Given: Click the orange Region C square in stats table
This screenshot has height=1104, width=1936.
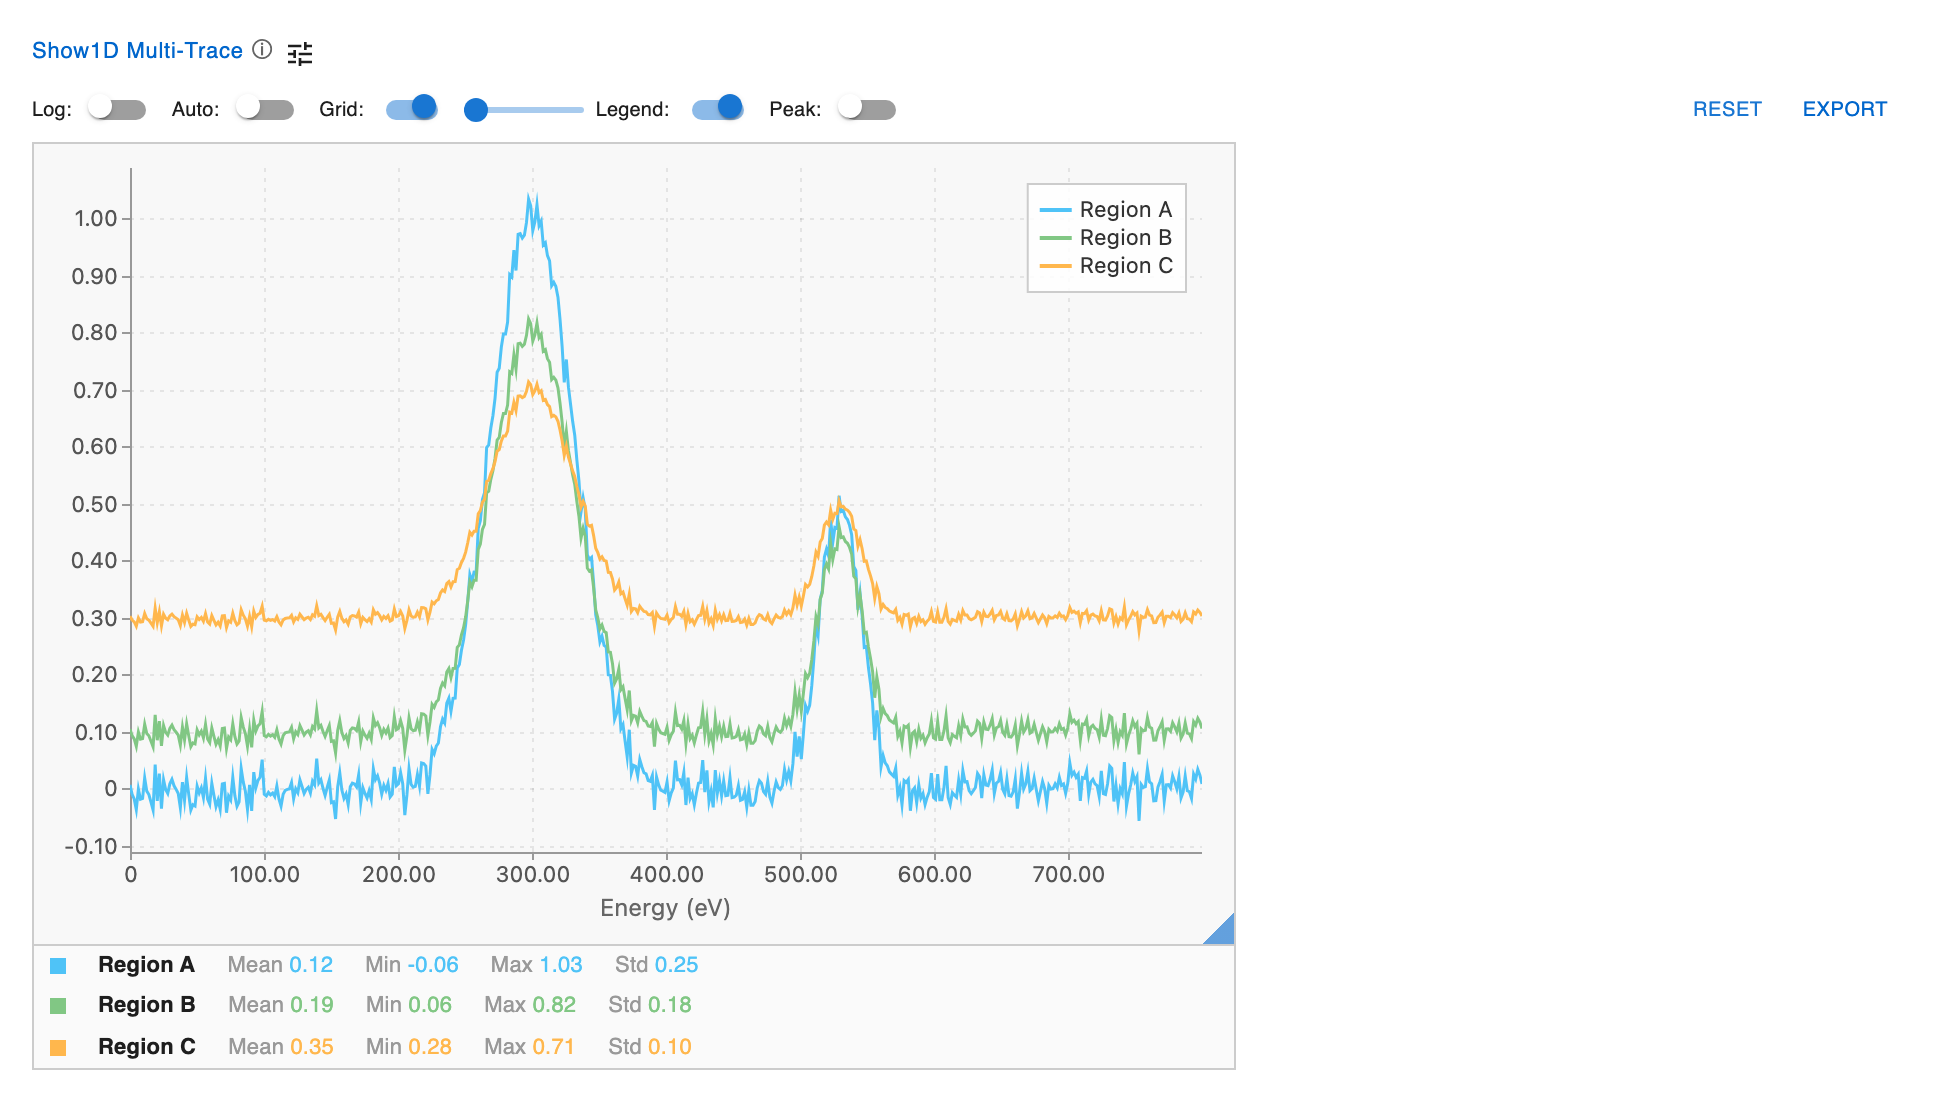Looking at the screenshot, I should (57, 1046).
